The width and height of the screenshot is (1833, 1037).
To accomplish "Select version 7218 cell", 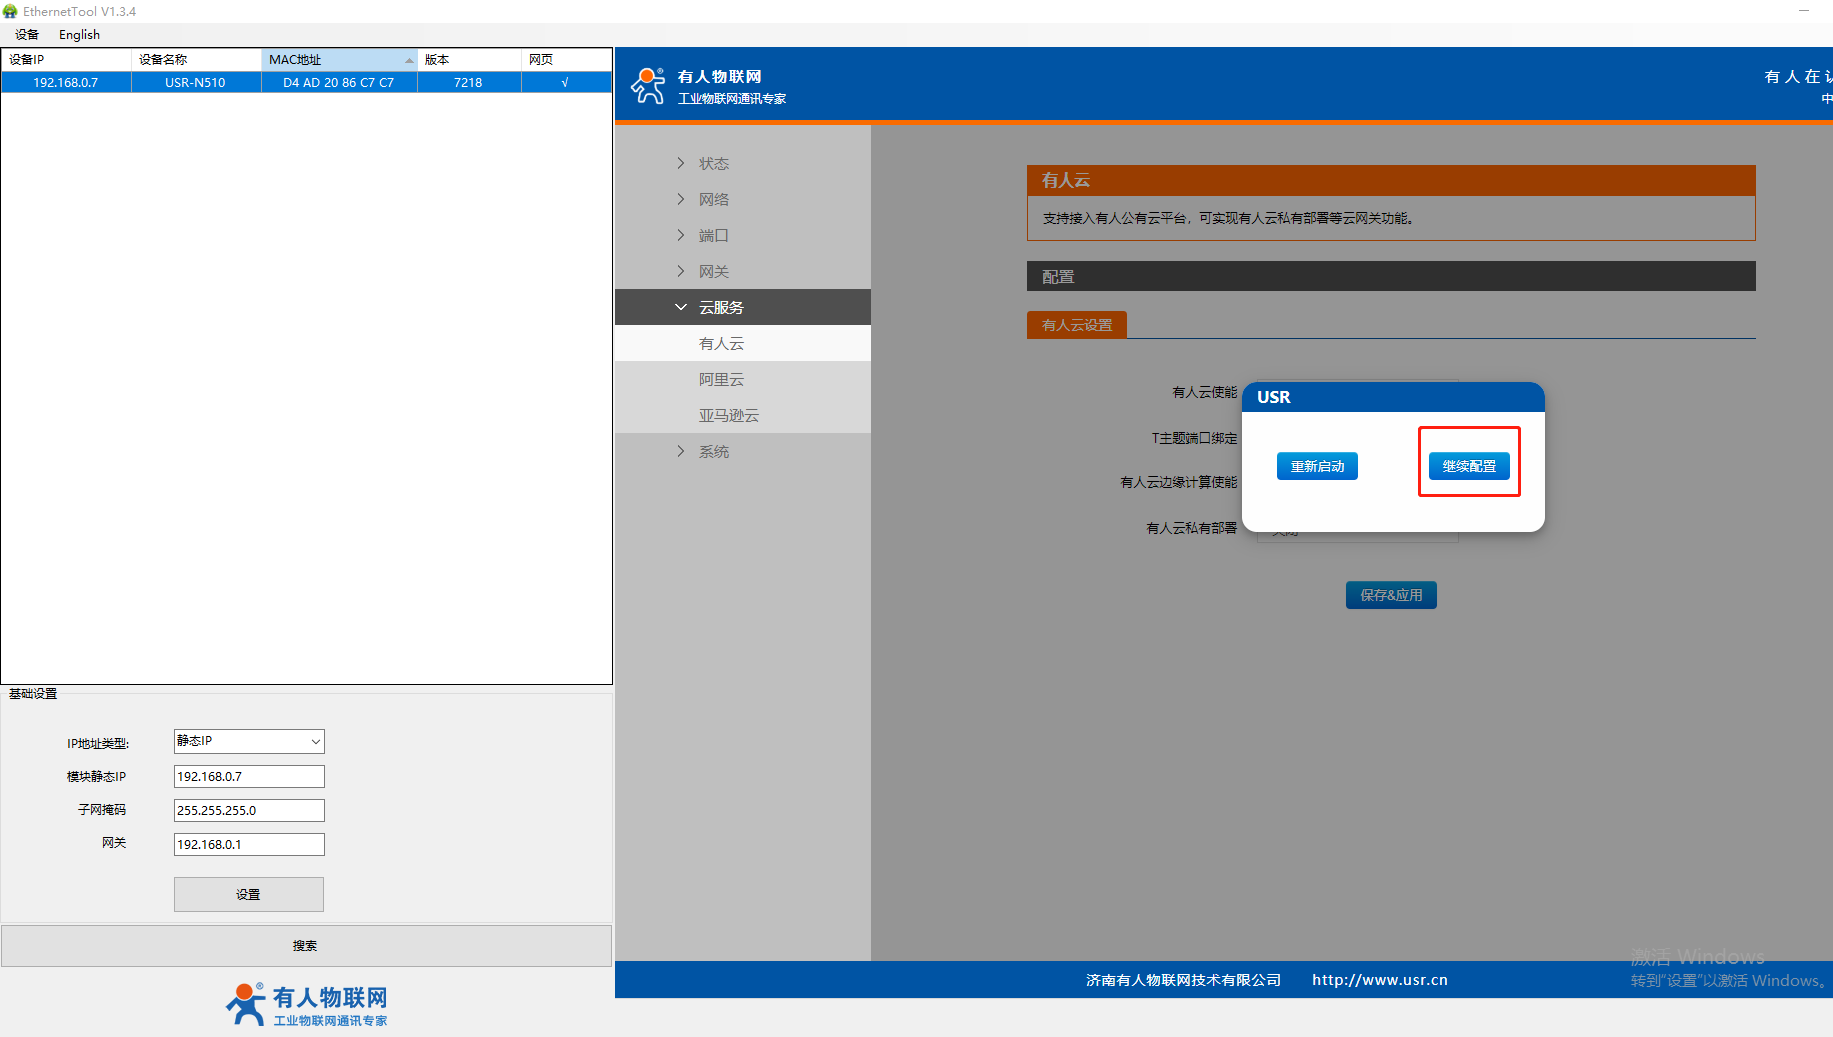I will [469, 83].
